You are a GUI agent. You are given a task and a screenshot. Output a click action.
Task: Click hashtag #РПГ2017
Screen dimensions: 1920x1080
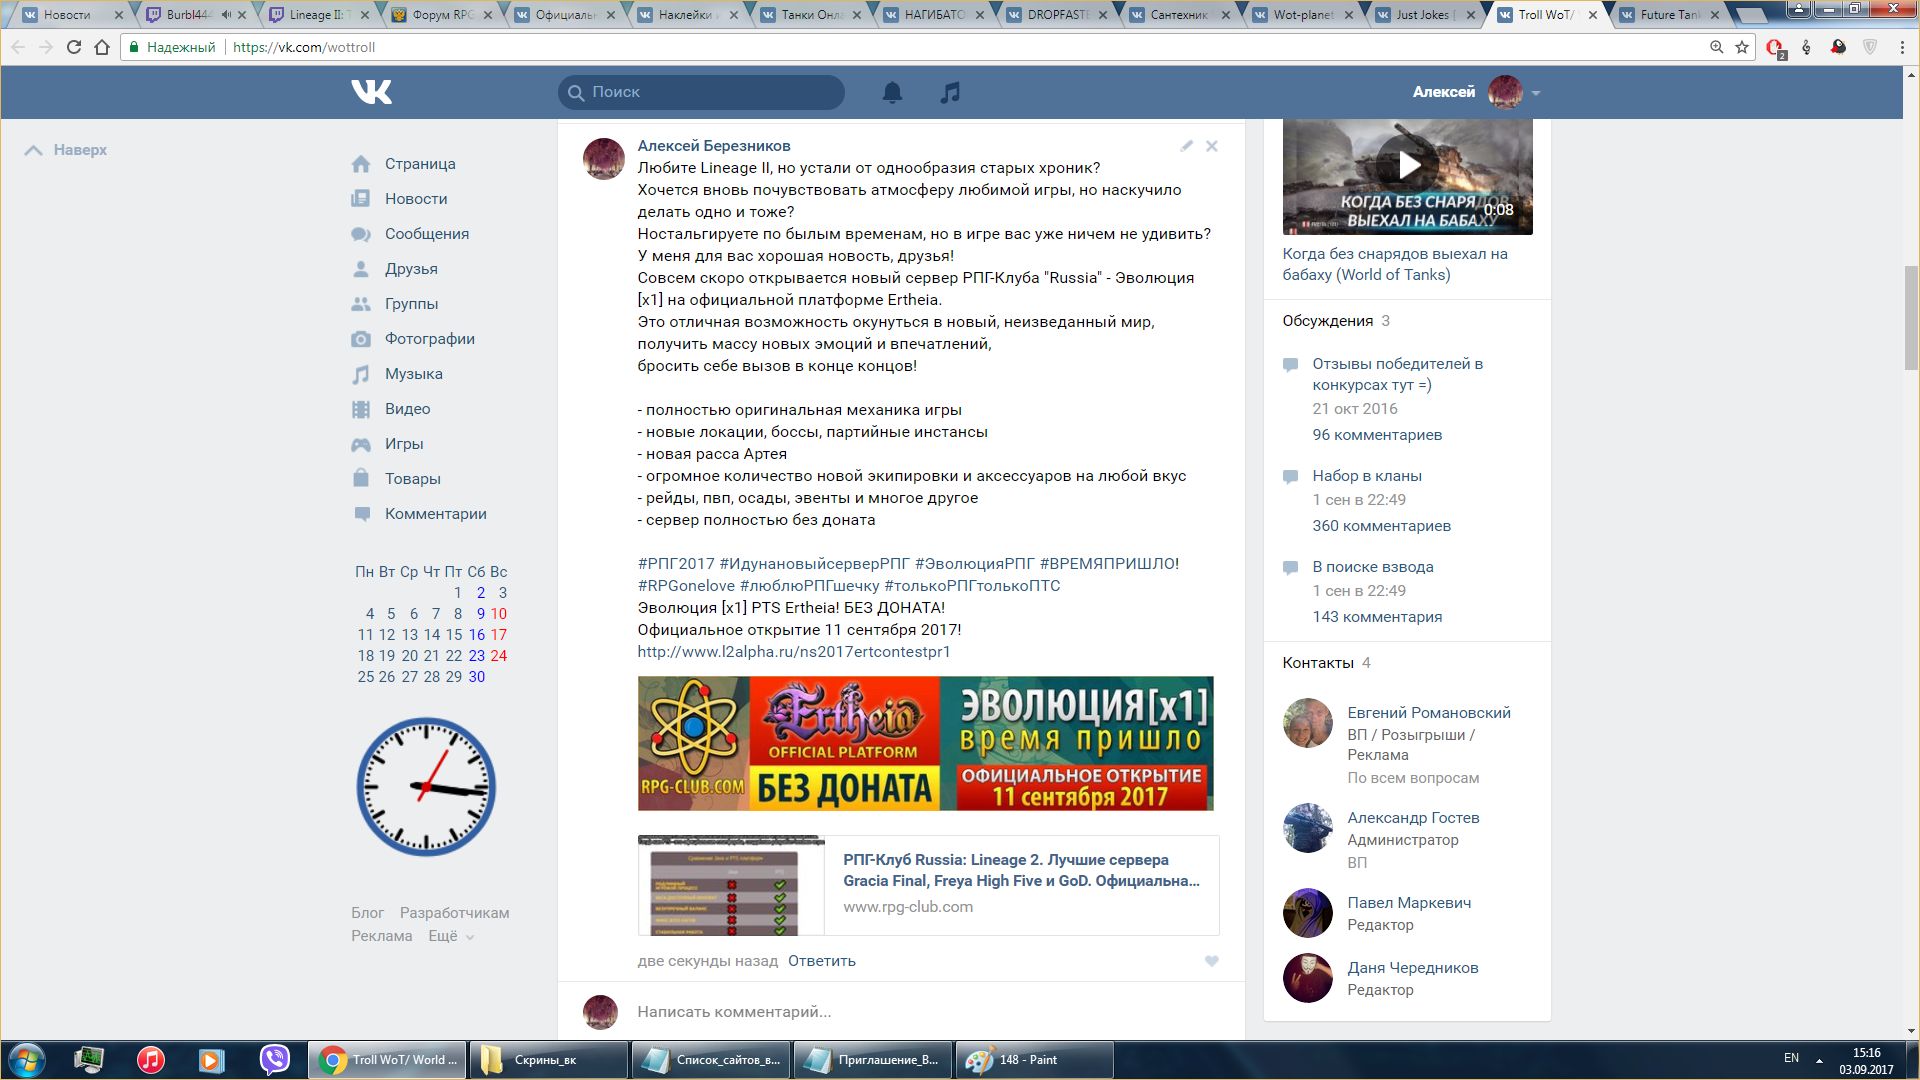pyautogui.click(x=676, y=564)
